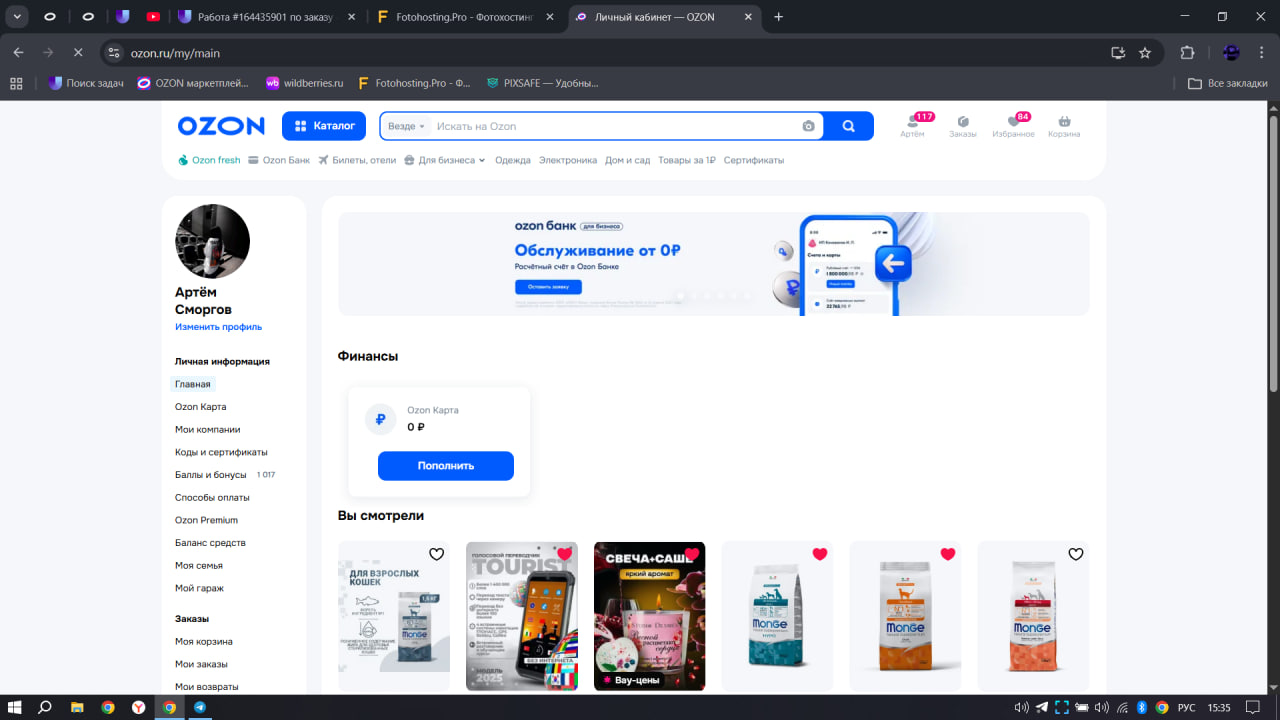Open Ozon Premium in the sidebar
The width and height of the screenshot is (1280, 720).
pos(206,520)
